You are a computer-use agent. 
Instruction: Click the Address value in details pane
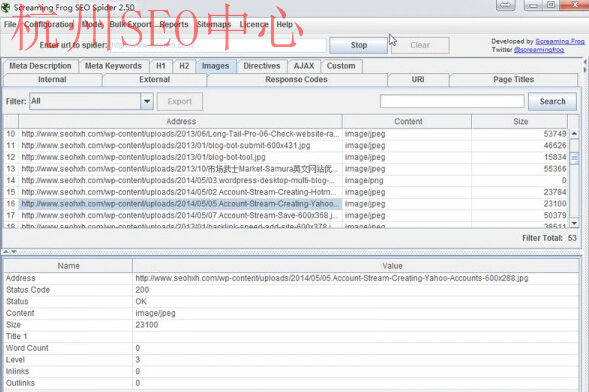tap(332, 278)
